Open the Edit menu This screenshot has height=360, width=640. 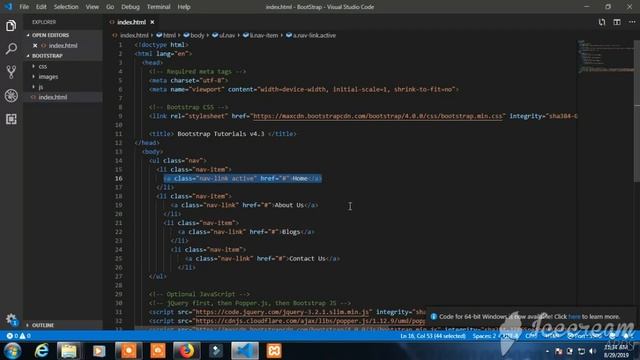click(x=41, y=7)
